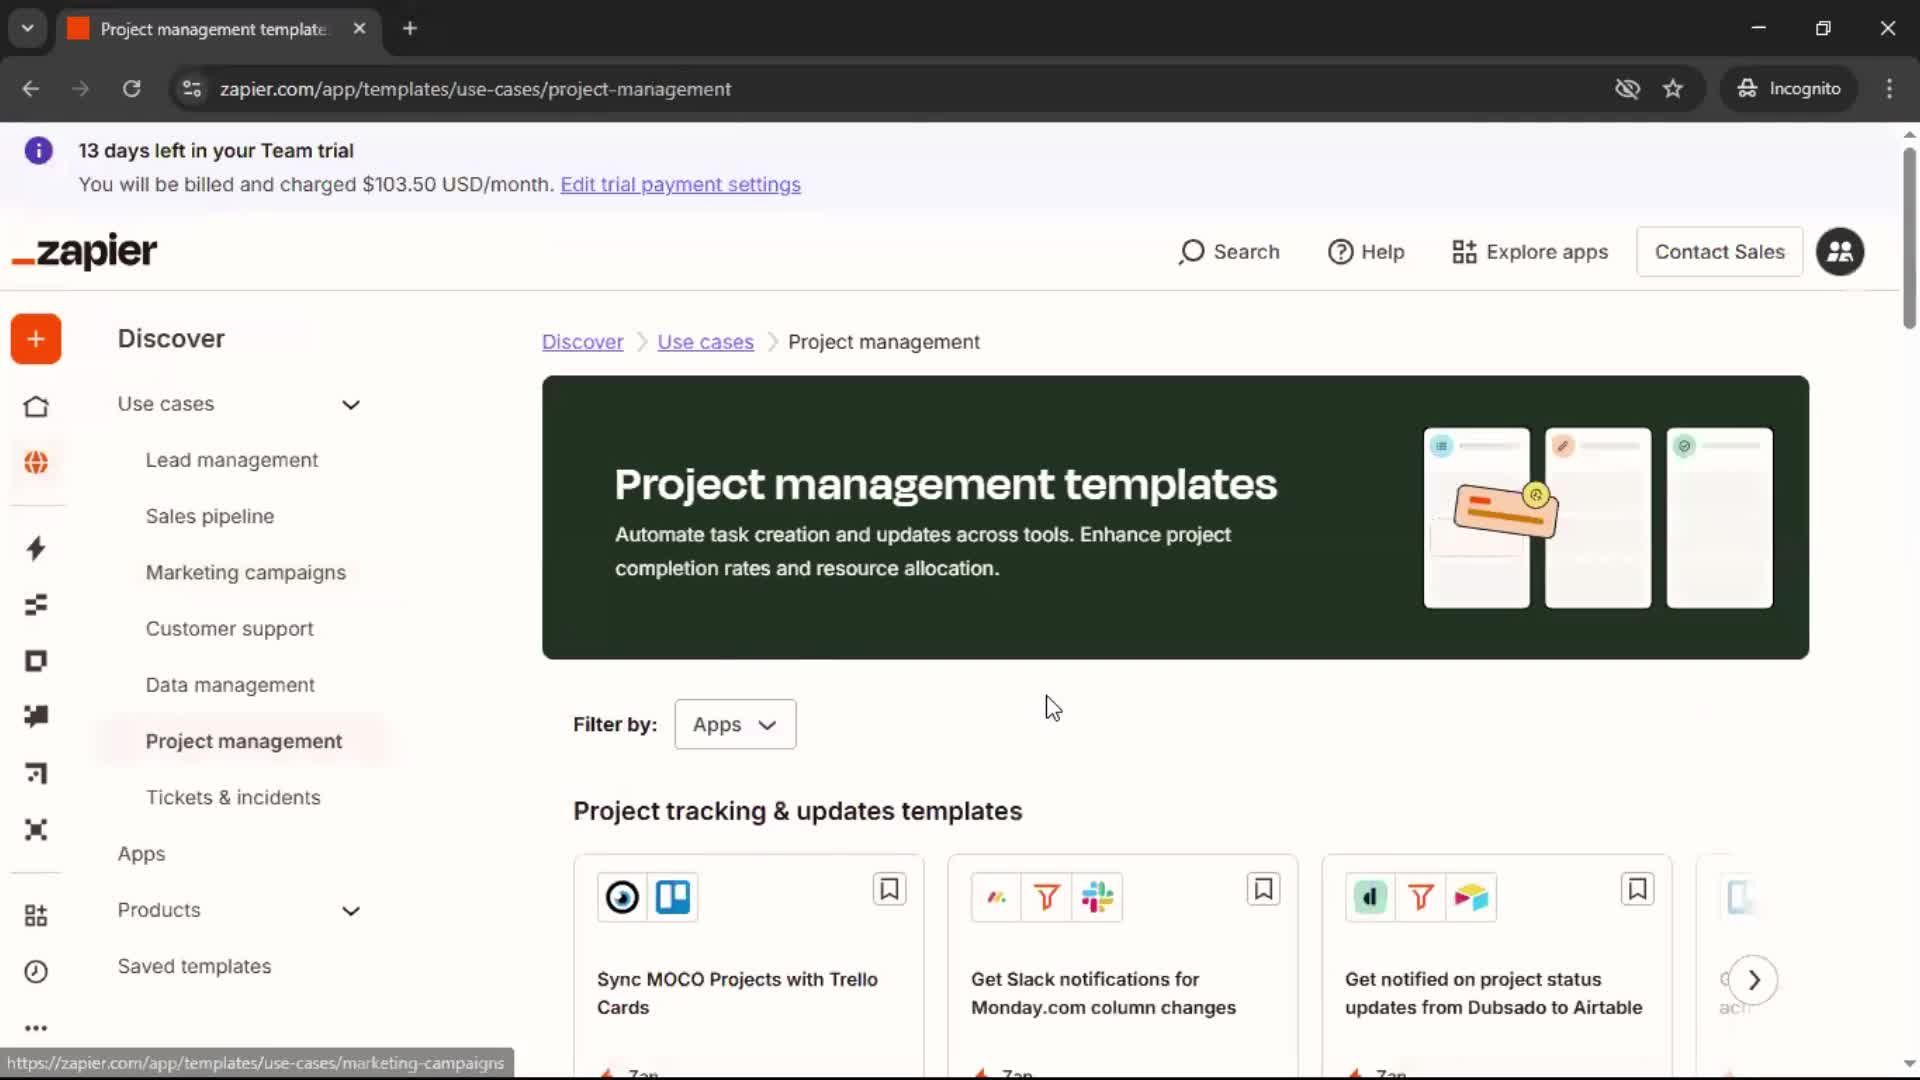Click the info icon in trial banner

(38, 151)
